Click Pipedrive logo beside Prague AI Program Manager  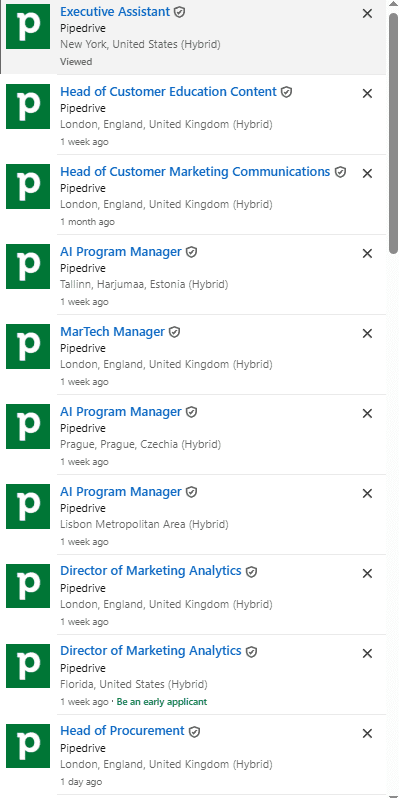coord(28,426)
